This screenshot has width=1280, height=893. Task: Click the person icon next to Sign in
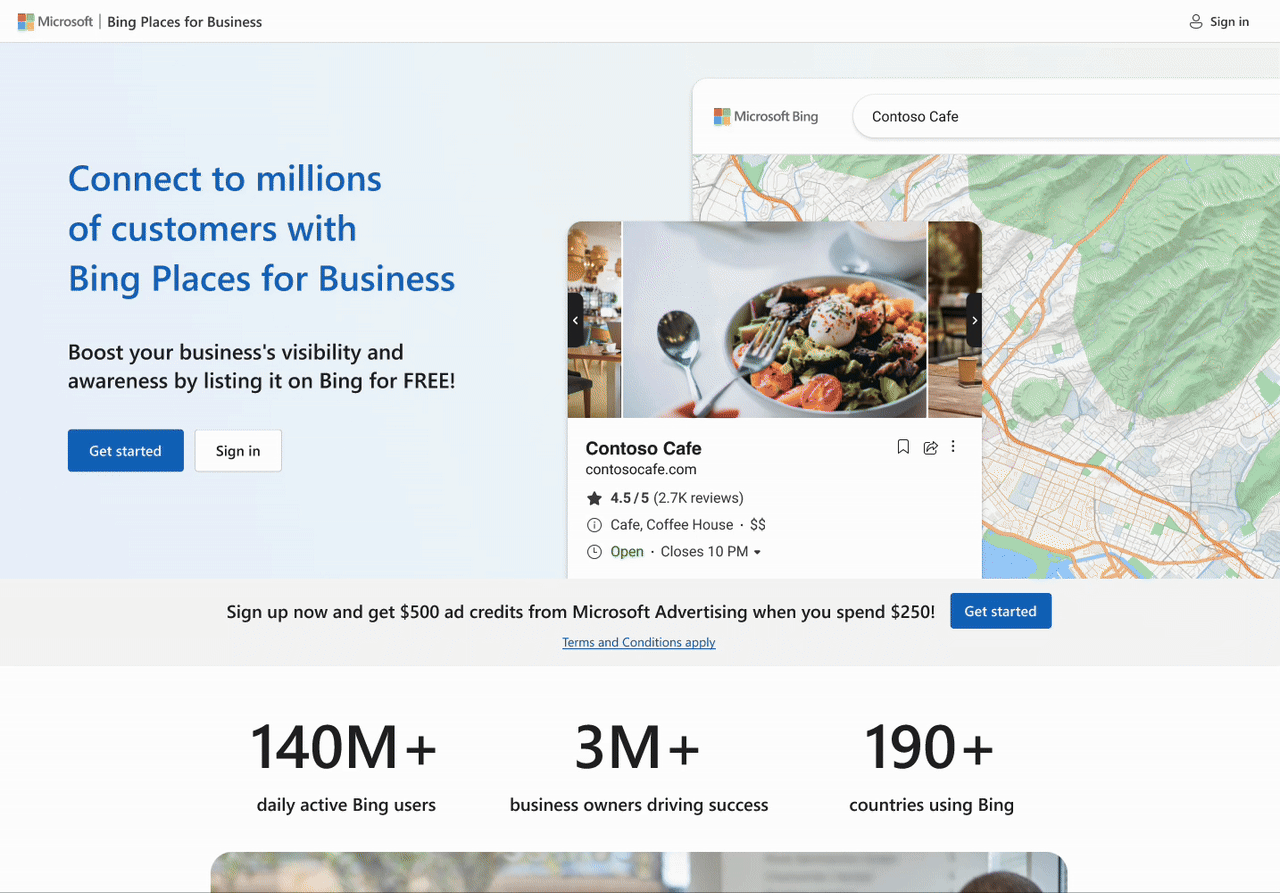pos(1195,21)
